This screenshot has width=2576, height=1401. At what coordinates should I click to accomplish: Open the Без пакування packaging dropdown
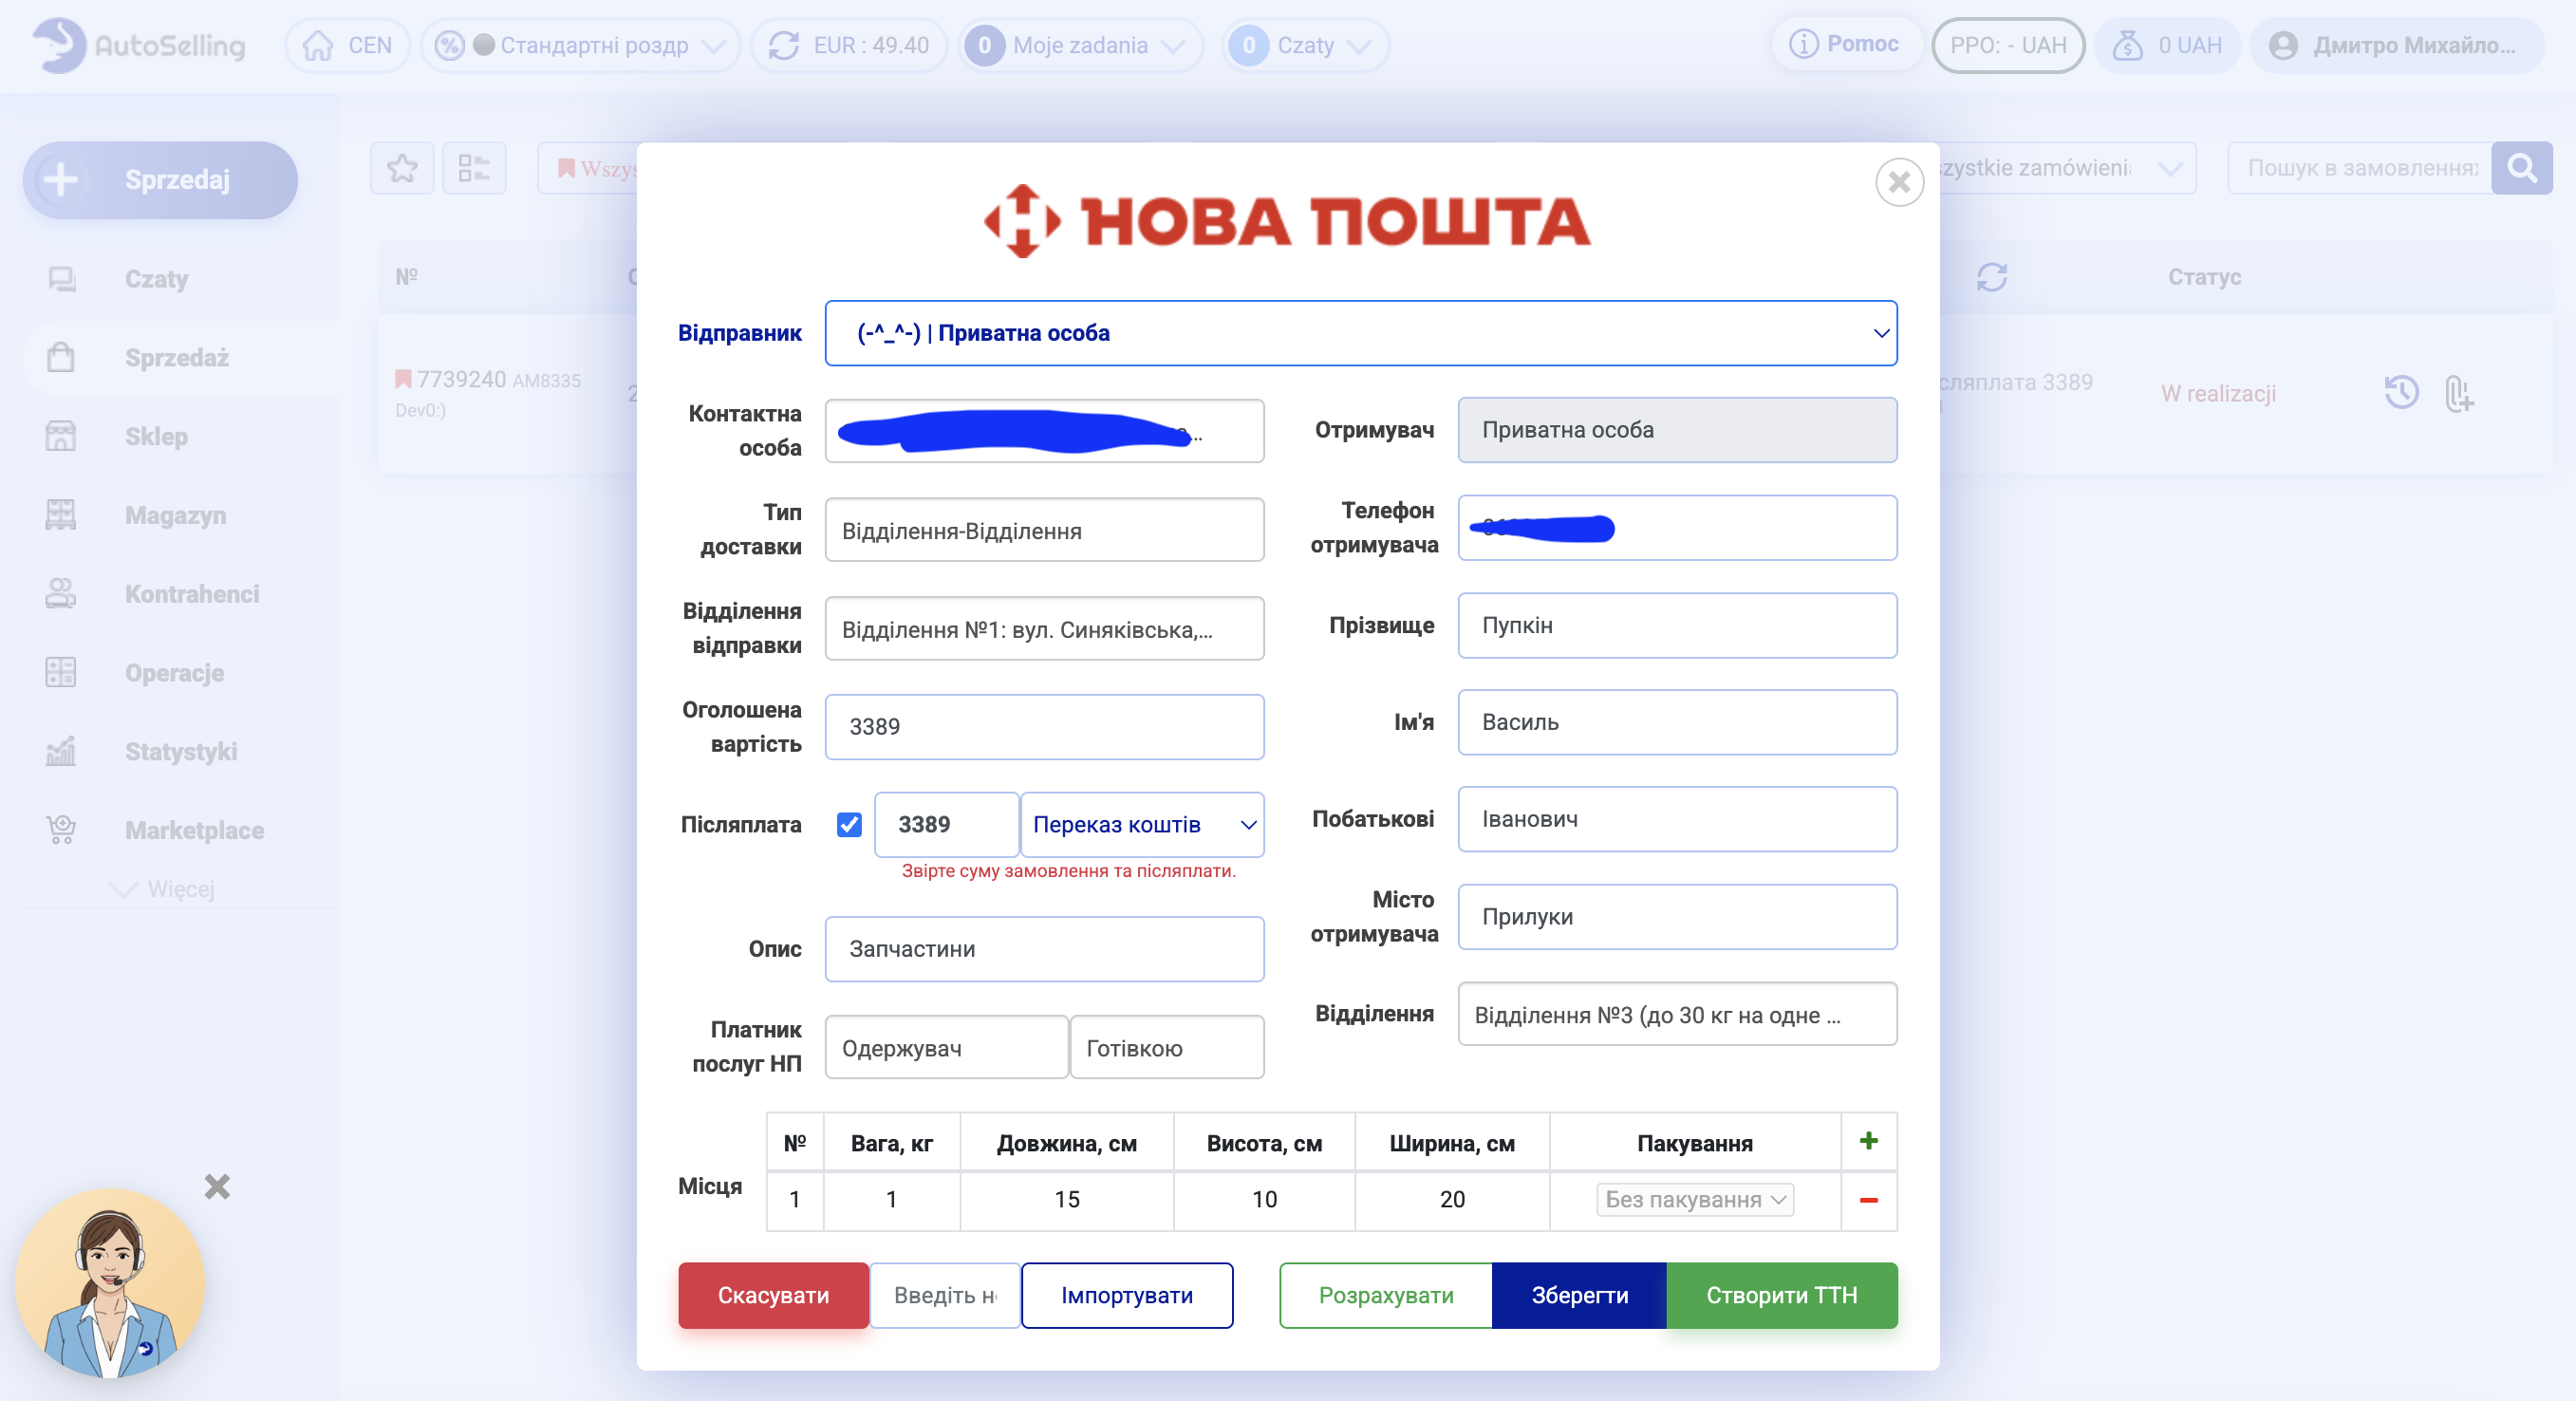coord(1694,1199)
